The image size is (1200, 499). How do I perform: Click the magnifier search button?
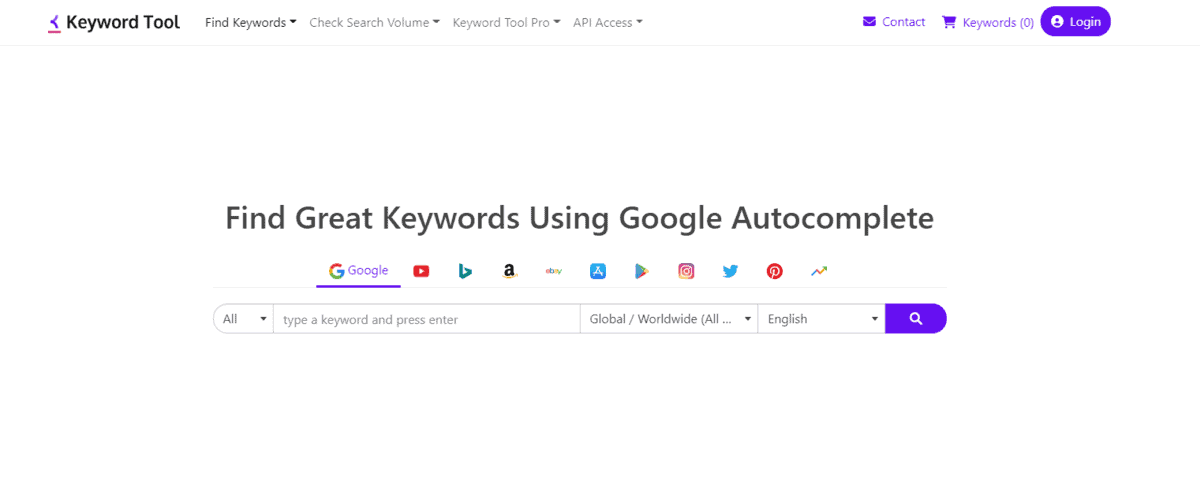[916, 319]
